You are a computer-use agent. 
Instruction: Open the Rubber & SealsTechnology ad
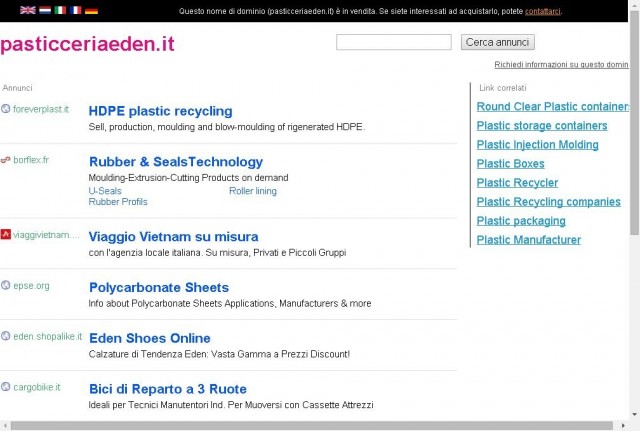coord(176,162)
